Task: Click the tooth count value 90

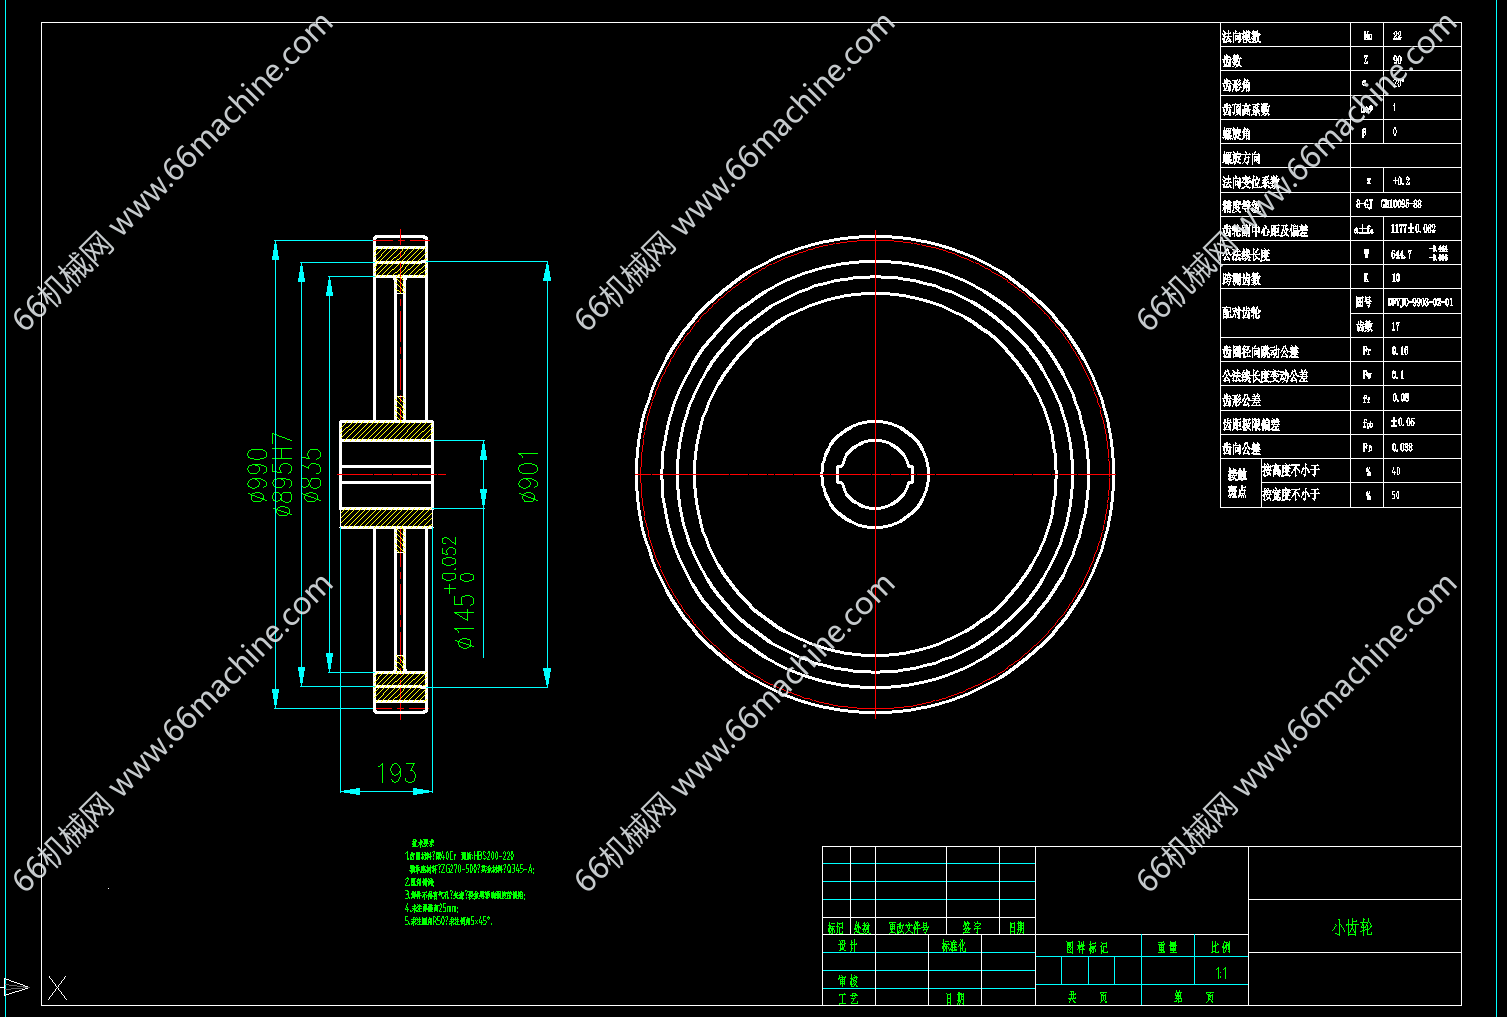Action: (1397, 59)
